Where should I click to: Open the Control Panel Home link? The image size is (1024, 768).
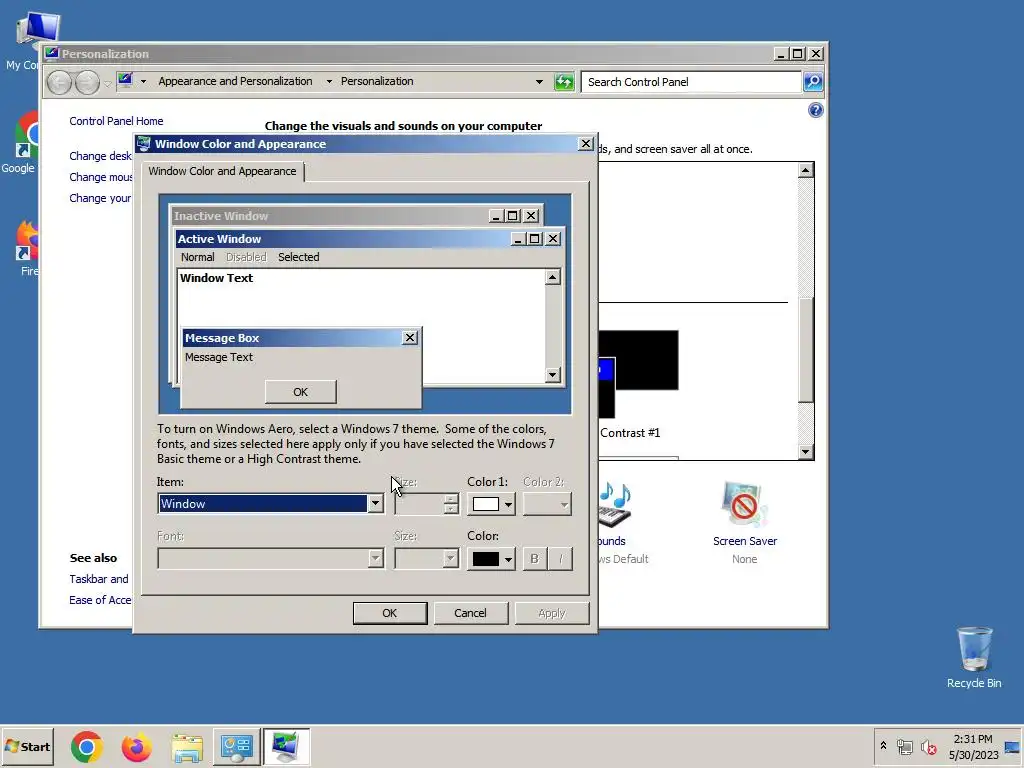[116, 121]
